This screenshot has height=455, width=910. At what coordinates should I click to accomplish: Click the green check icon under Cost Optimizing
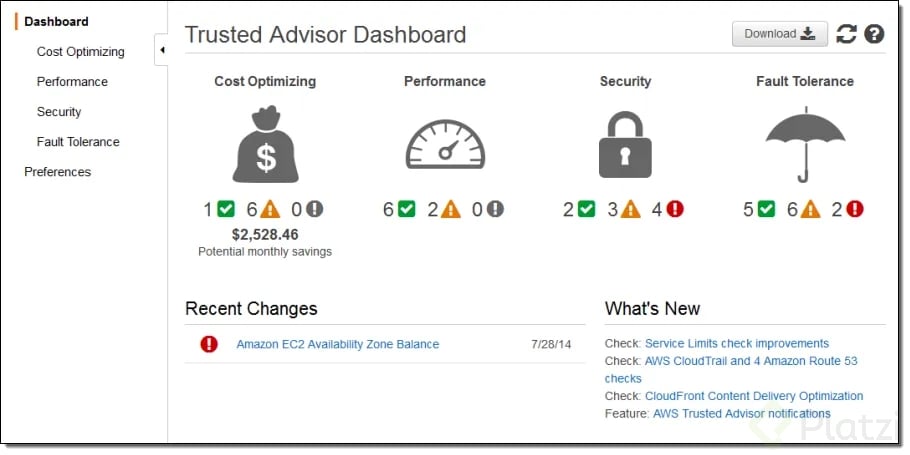(226, 209)
